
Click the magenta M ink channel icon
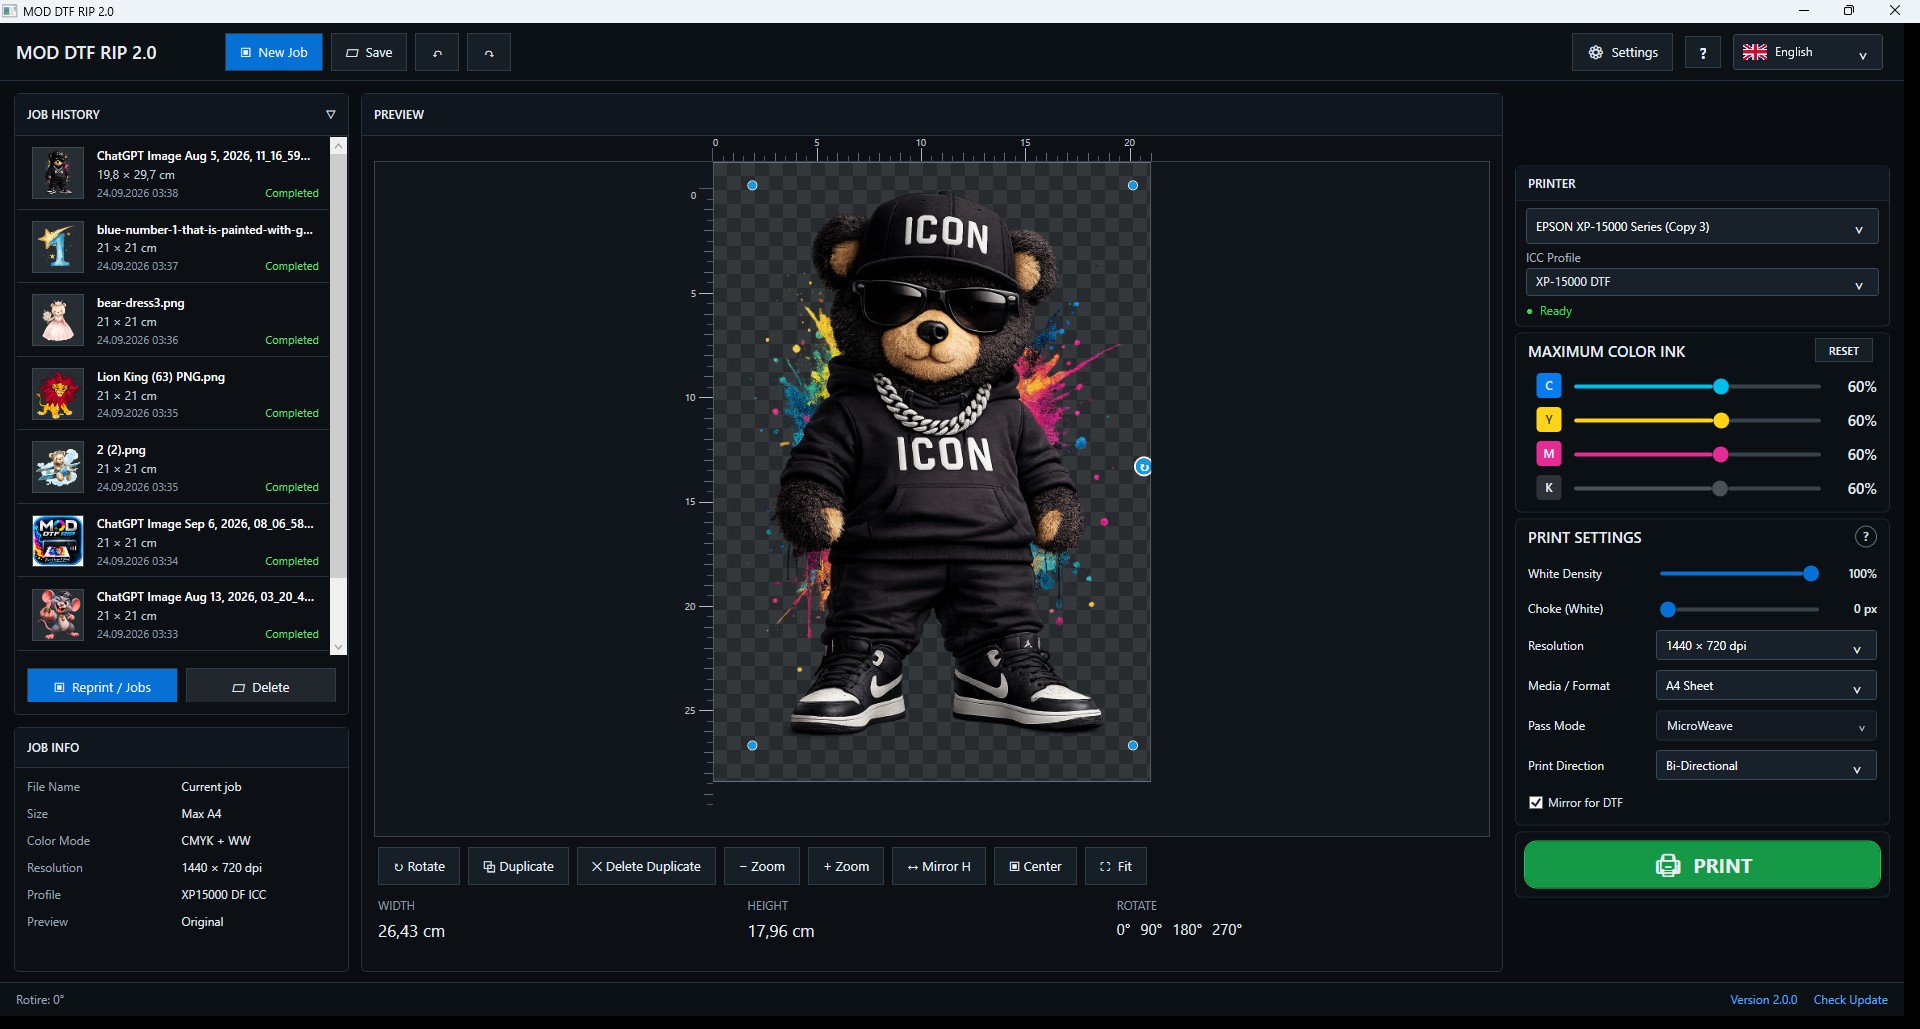tap(1549, 454)
